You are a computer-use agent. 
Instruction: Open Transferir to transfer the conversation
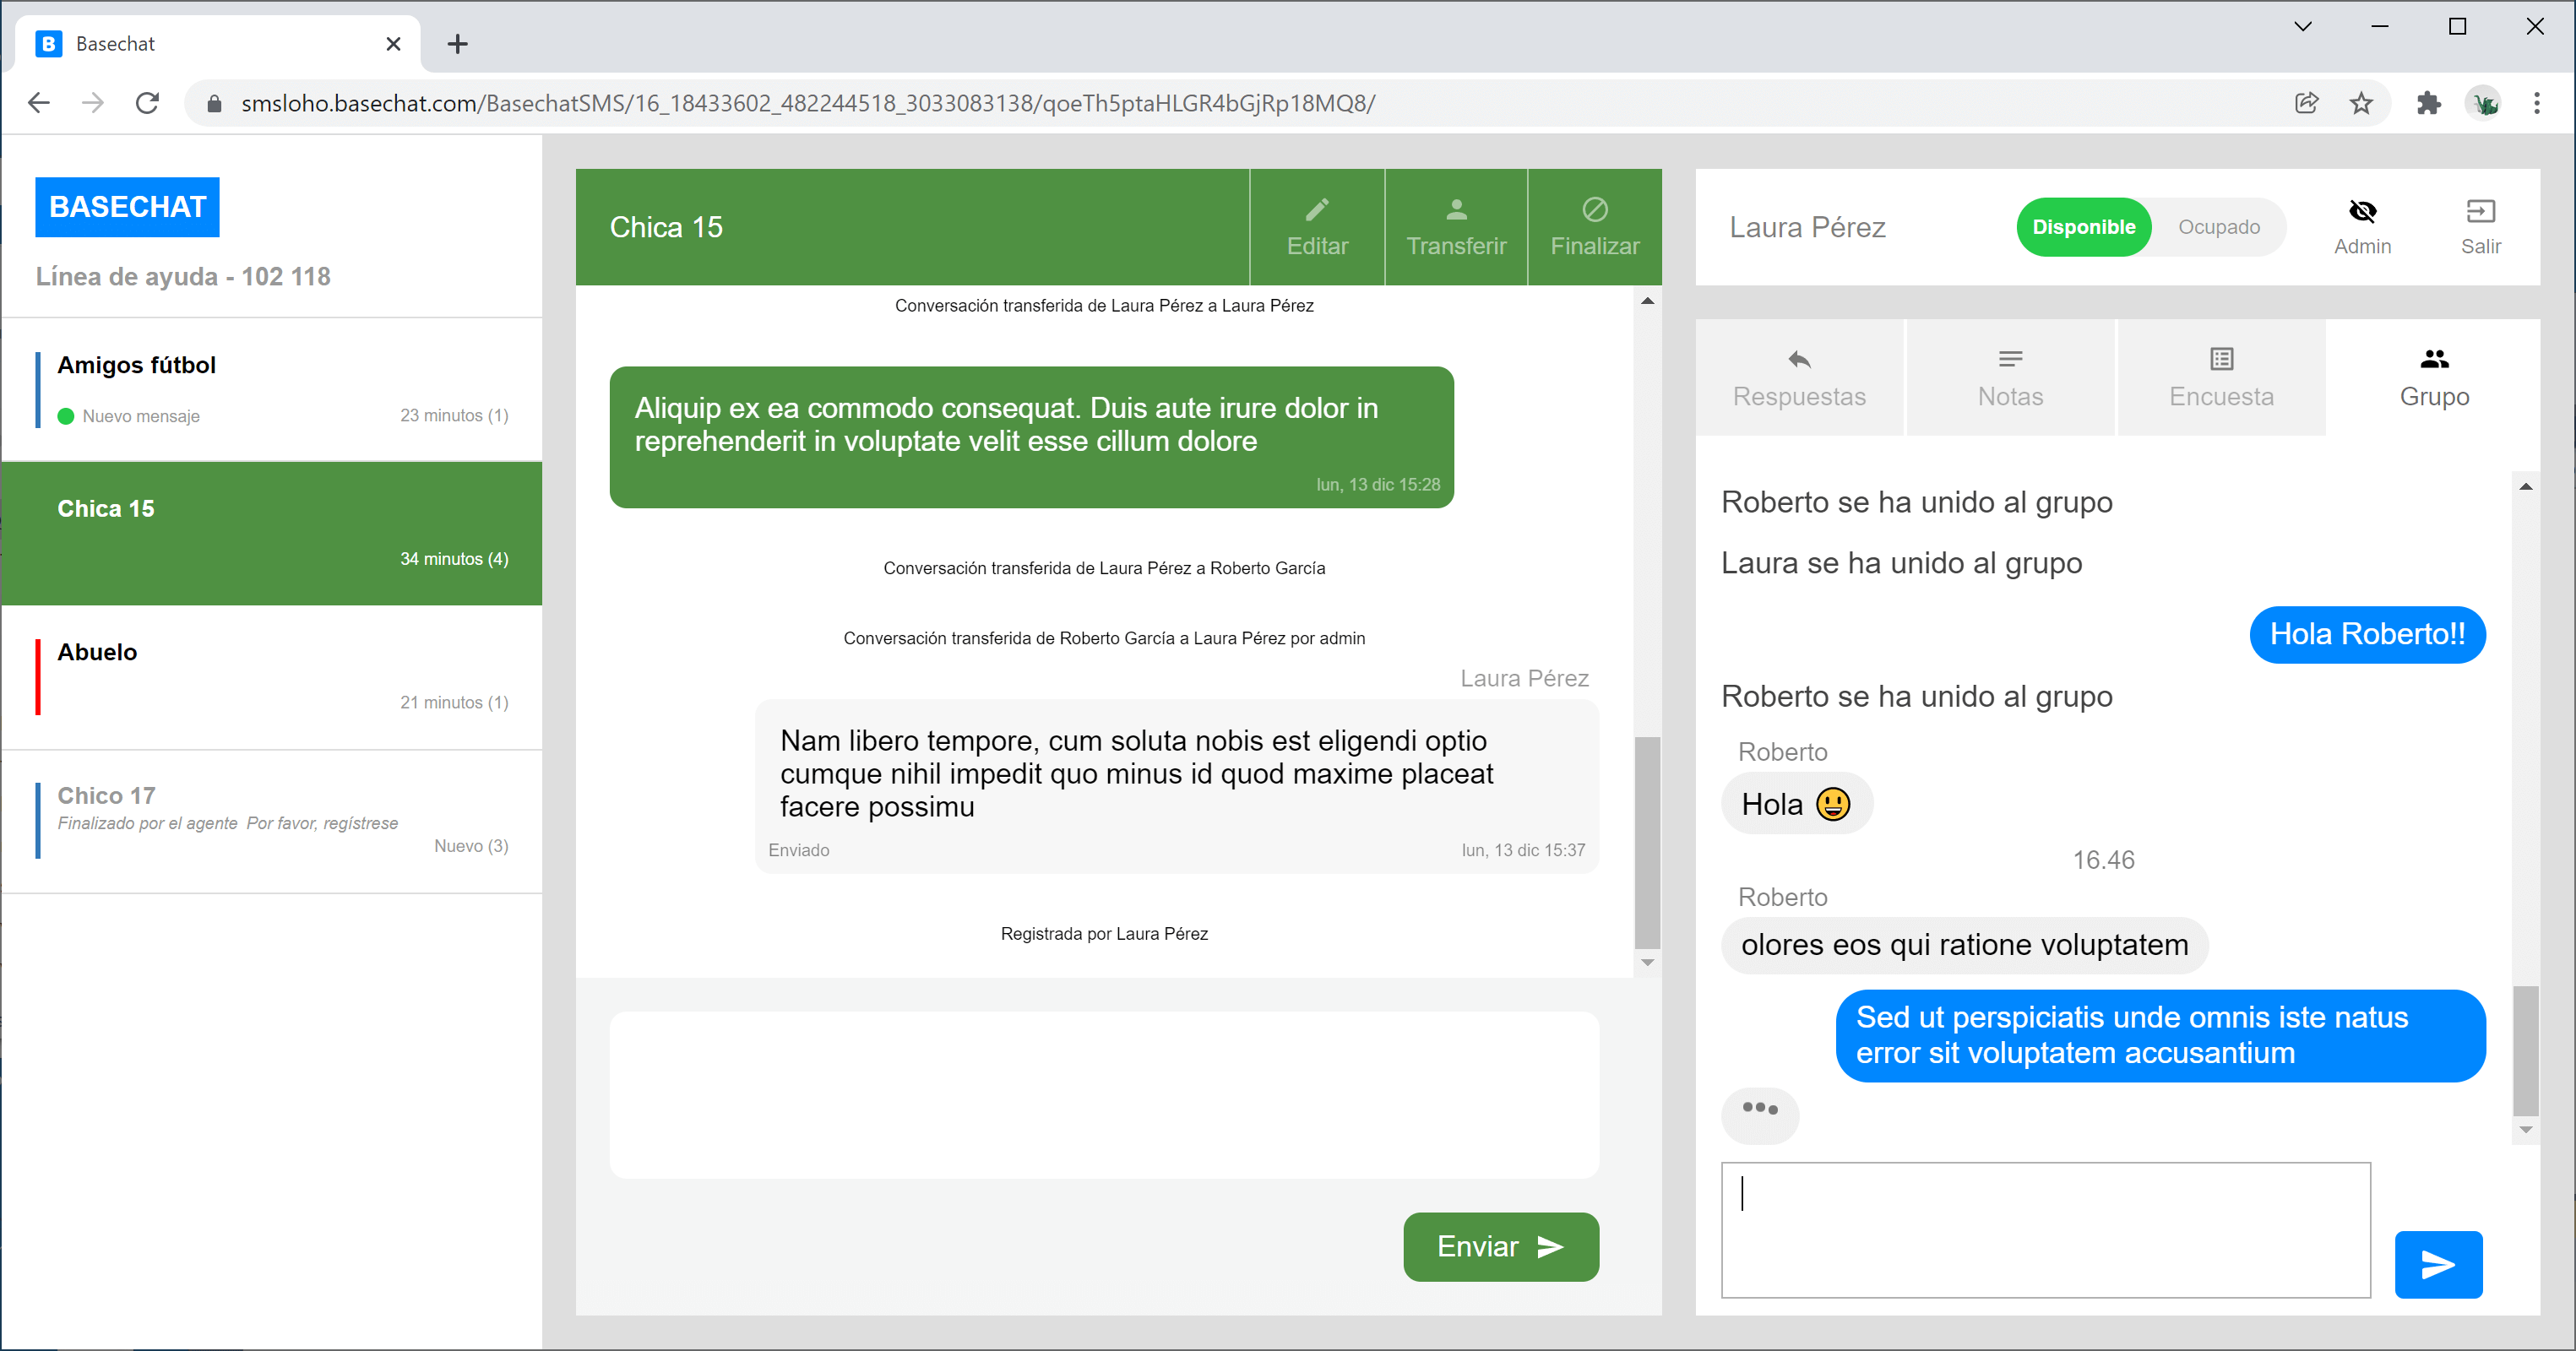pyautogui.click(x=1455, y=227)
